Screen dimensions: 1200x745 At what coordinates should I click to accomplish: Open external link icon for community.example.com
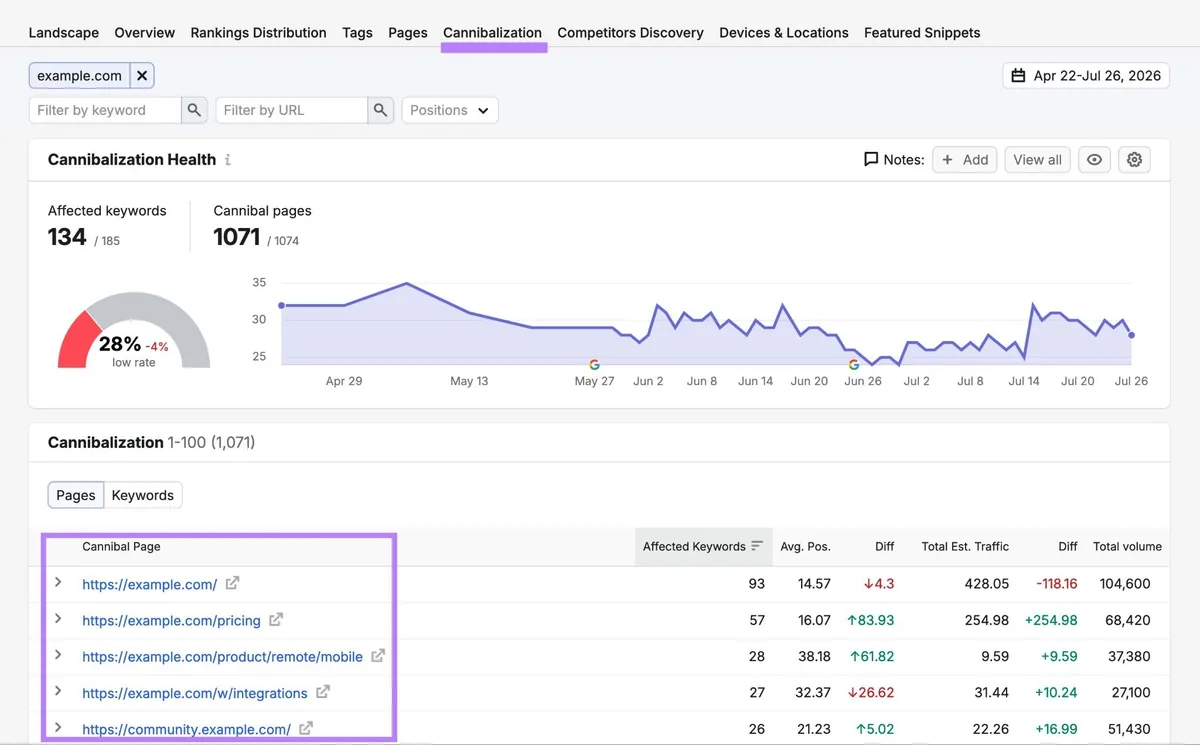coord(306,729)
